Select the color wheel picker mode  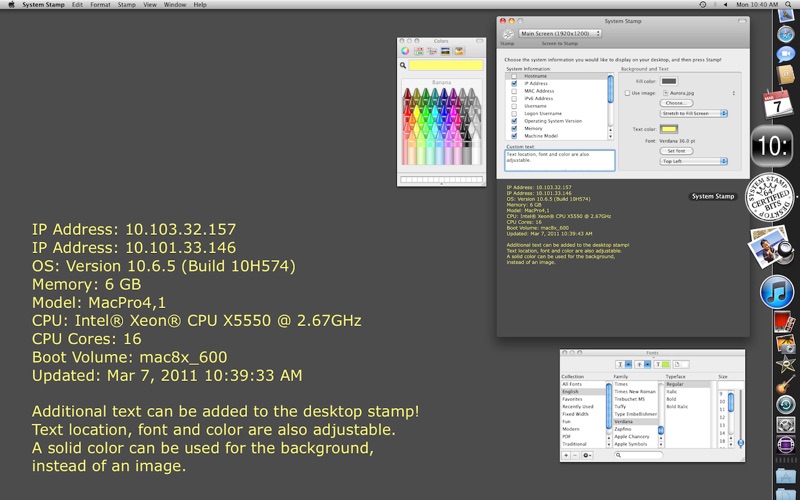tap(406, 51)
